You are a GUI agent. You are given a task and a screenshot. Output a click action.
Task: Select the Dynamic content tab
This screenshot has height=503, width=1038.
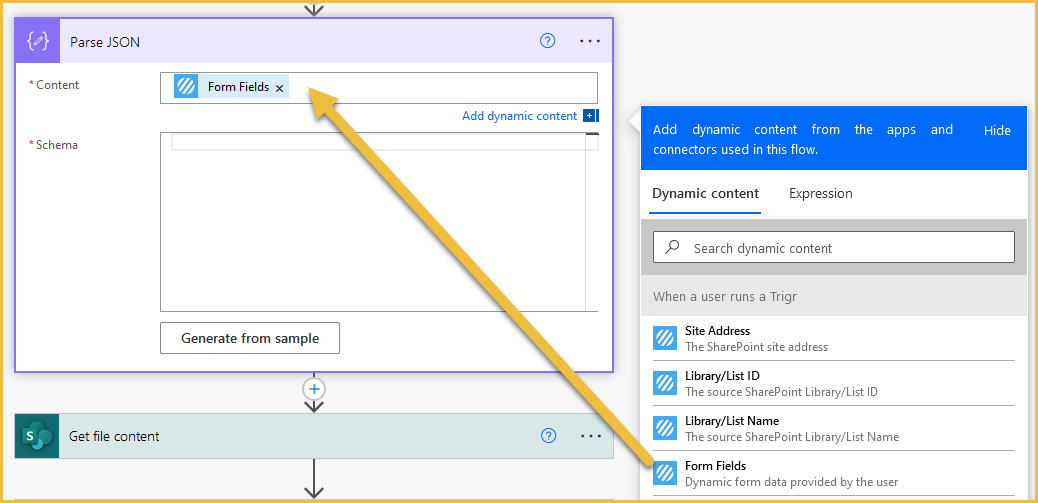706,193
